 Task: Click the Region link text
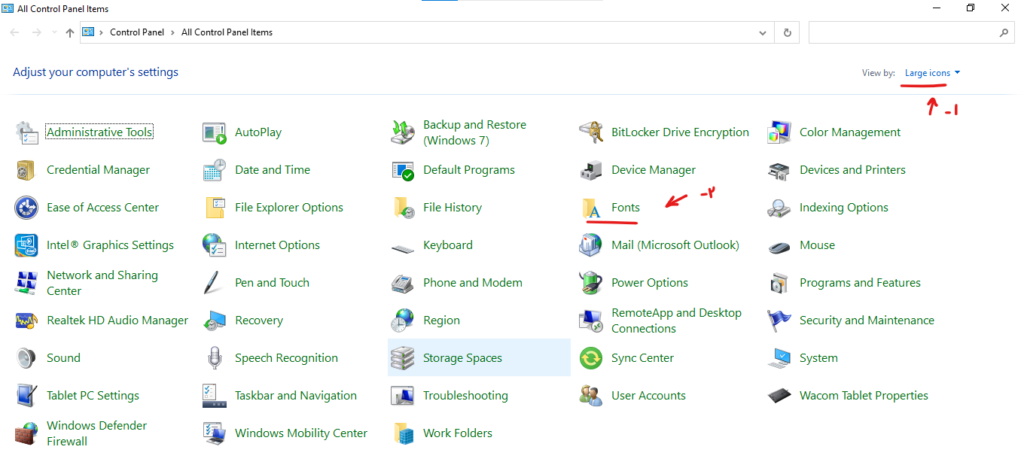[441, 321]
